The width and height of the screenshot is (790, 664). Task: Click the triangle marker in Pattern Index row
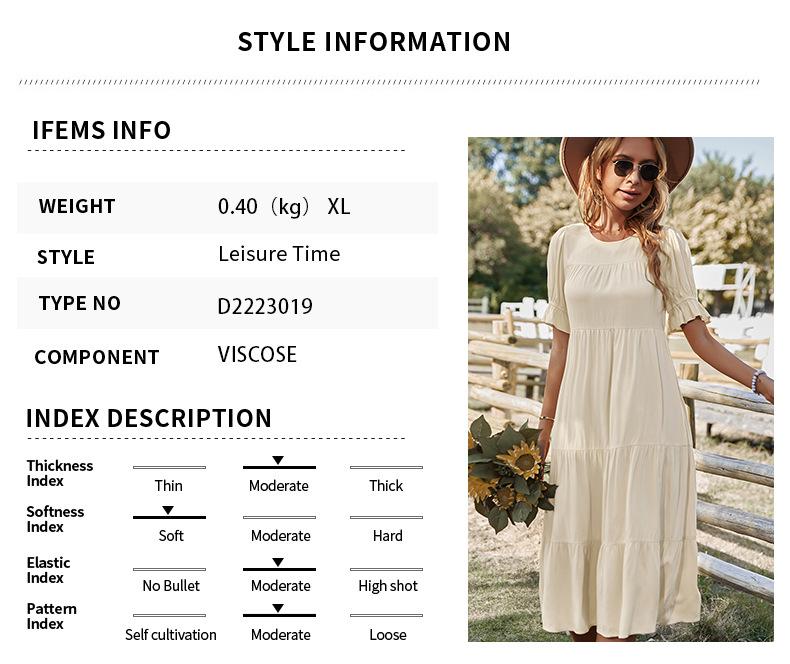tap(278, 608)
